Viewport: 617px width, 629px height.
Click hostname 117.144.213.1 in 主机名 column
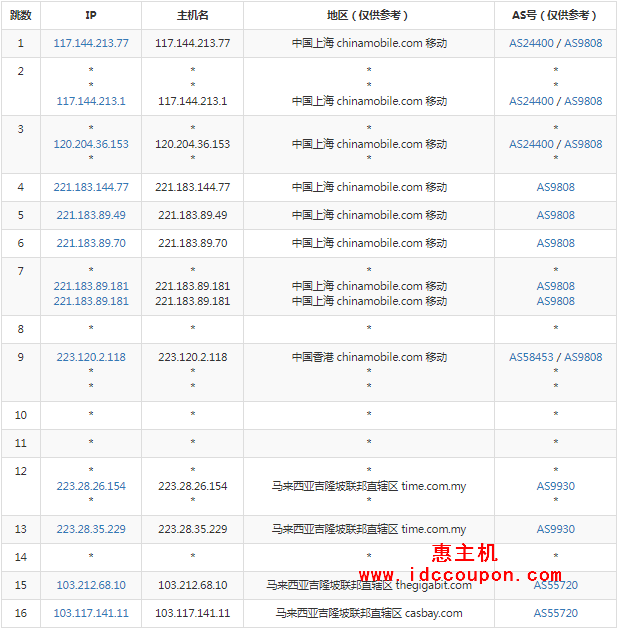point(193,101)
